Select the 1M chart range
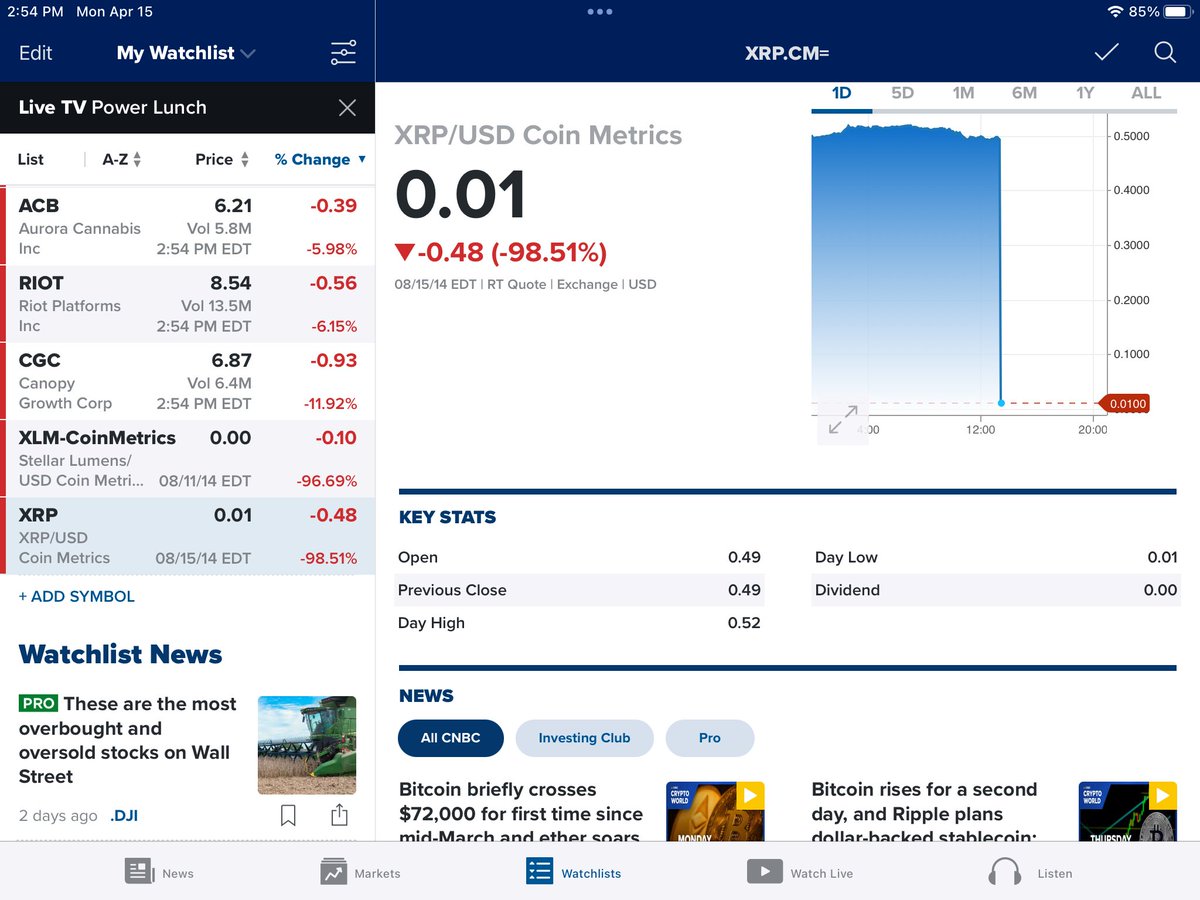1200x900 pixels. coord(963,93)
